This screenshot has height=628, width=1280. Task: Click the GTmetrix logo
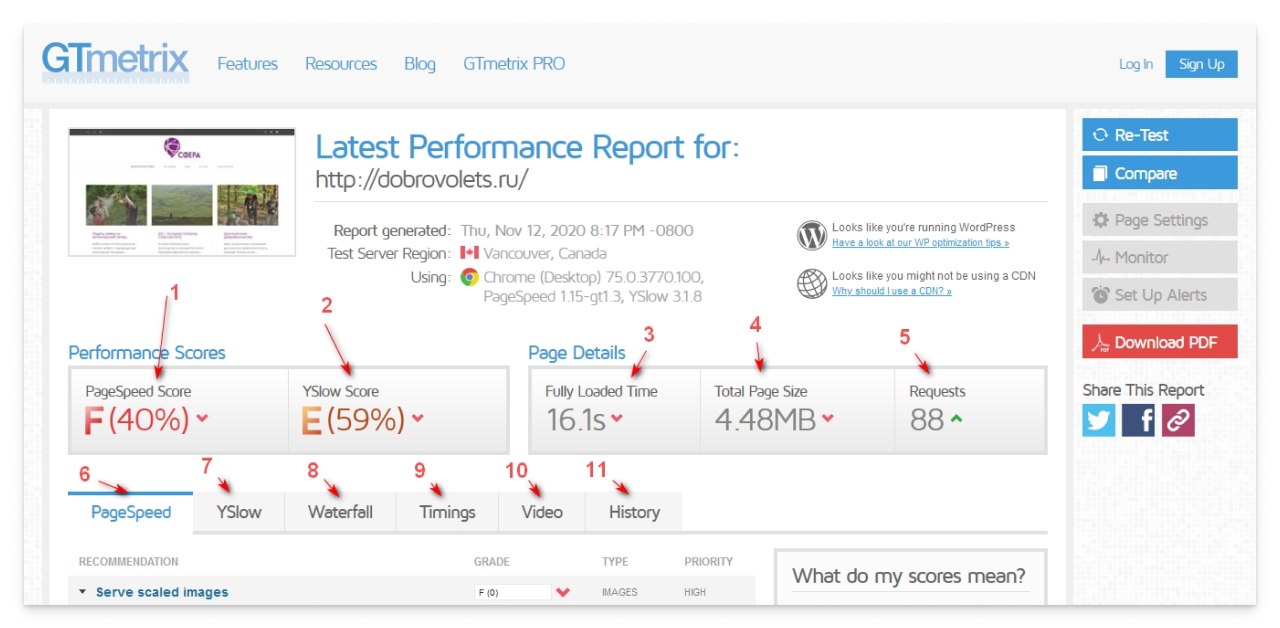tap(114, 61)
